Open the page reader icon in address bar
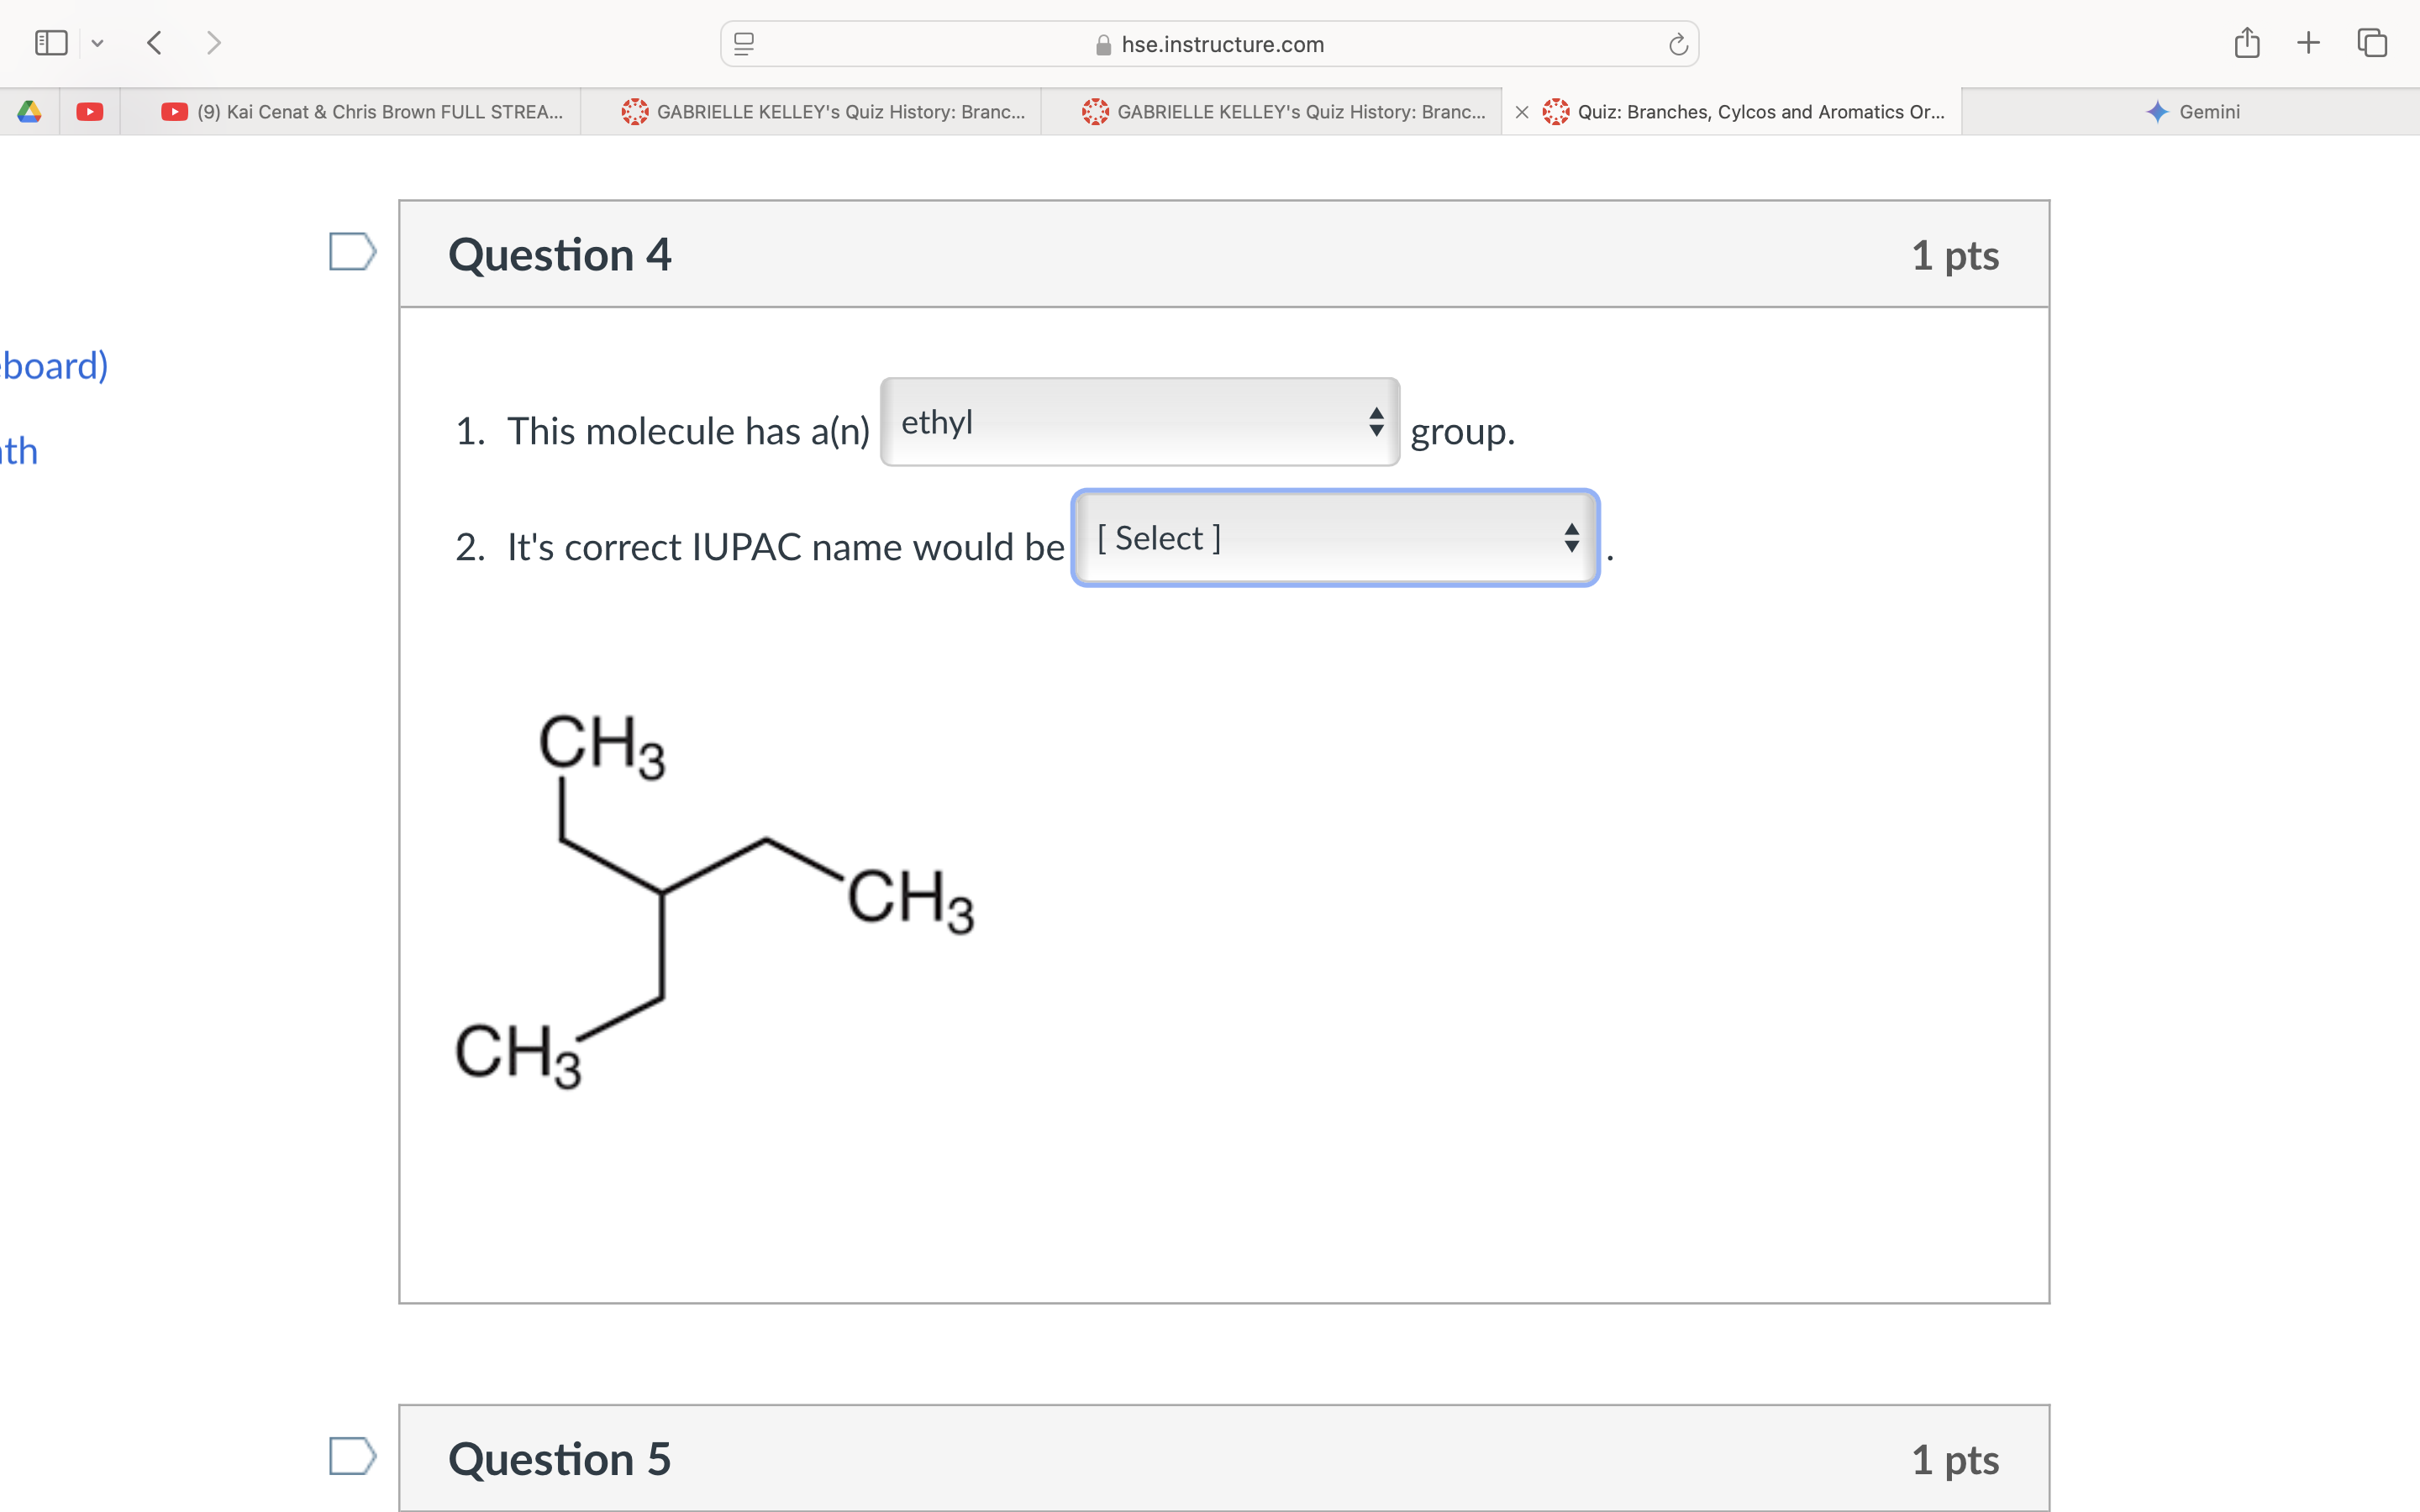Viewport: 2420px width, 1512px height. click(x=744, y=44)
